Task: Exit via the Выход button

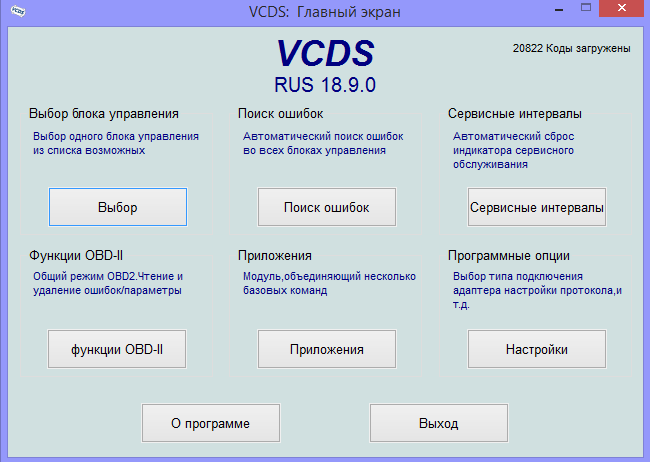Action: (x=439, y=423)
